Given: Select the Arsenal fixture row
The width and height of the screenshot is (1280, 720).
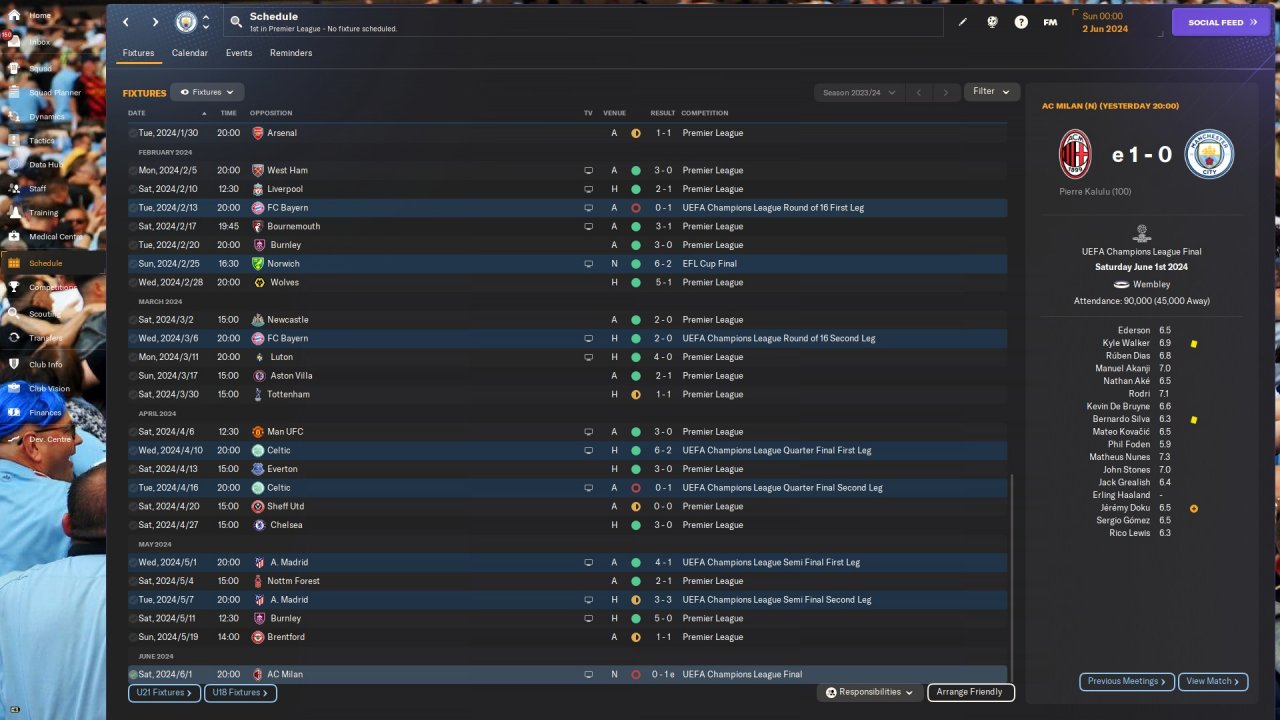Looking at the screenshot, I should point(567,133).
